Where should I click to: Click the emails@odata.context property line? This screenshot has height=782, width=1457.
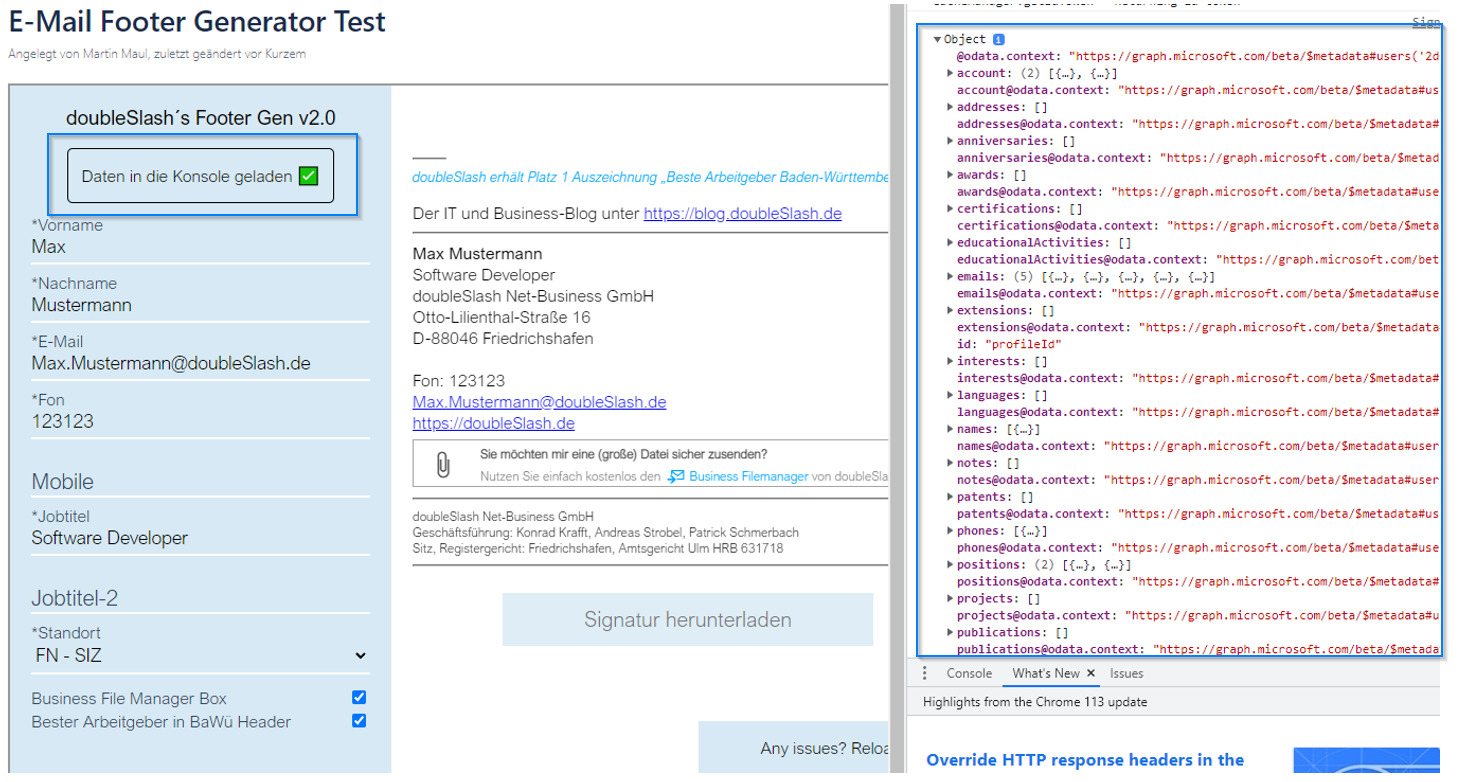[1198, 294]
